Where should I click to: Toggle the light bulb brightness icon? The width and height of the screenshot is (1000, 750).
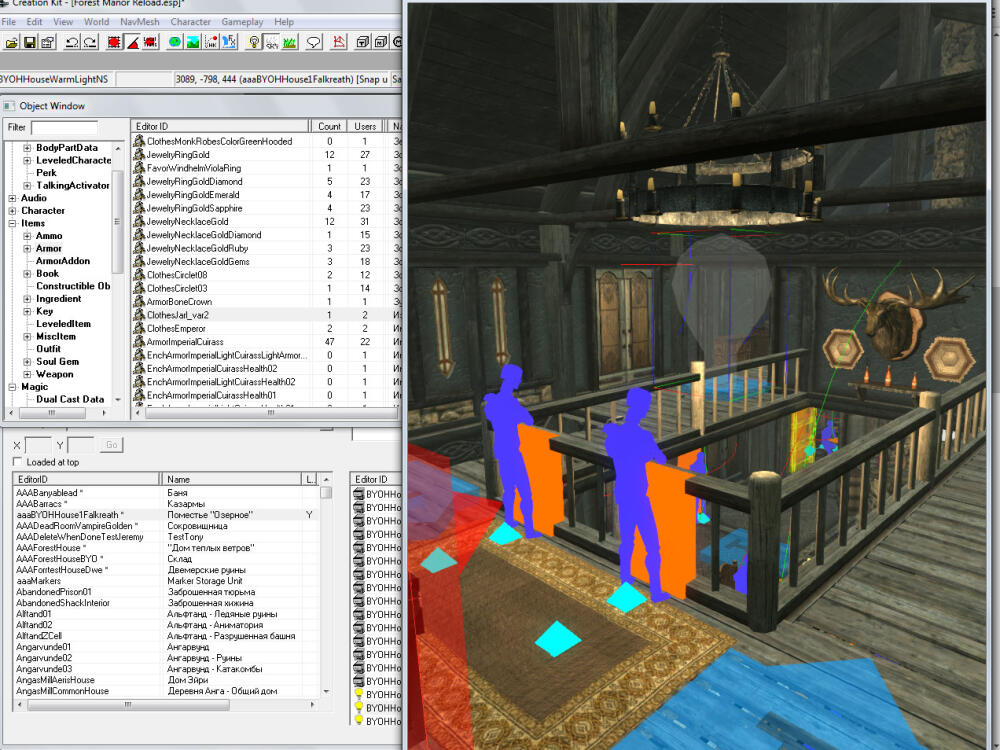click(x=254, y=43)
